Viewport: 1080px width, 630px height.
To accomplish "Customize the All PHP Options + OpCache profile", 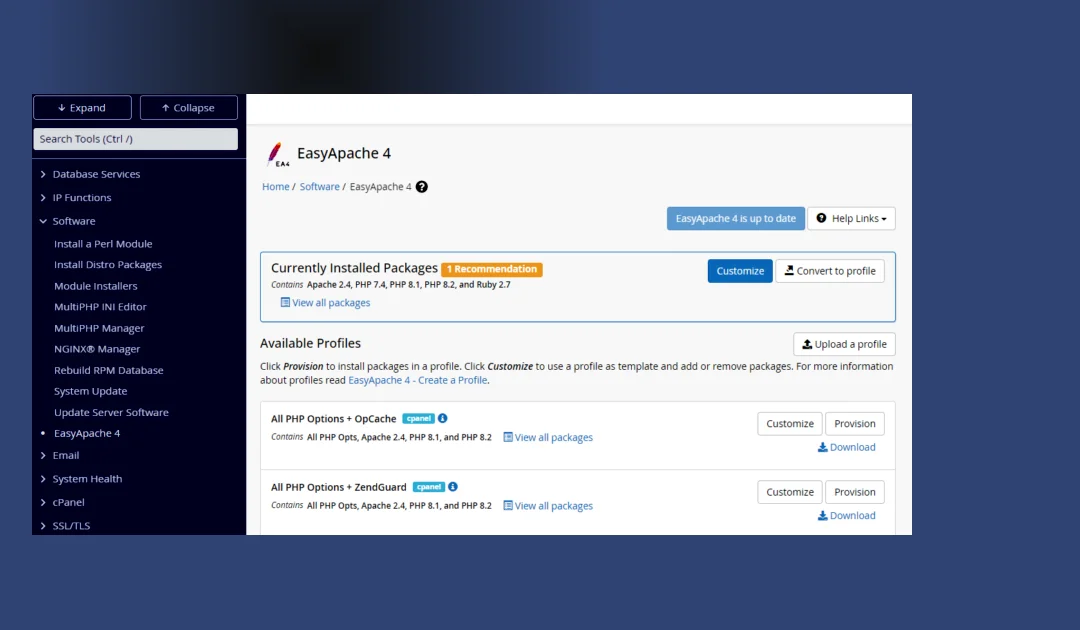I will (790, 423).
